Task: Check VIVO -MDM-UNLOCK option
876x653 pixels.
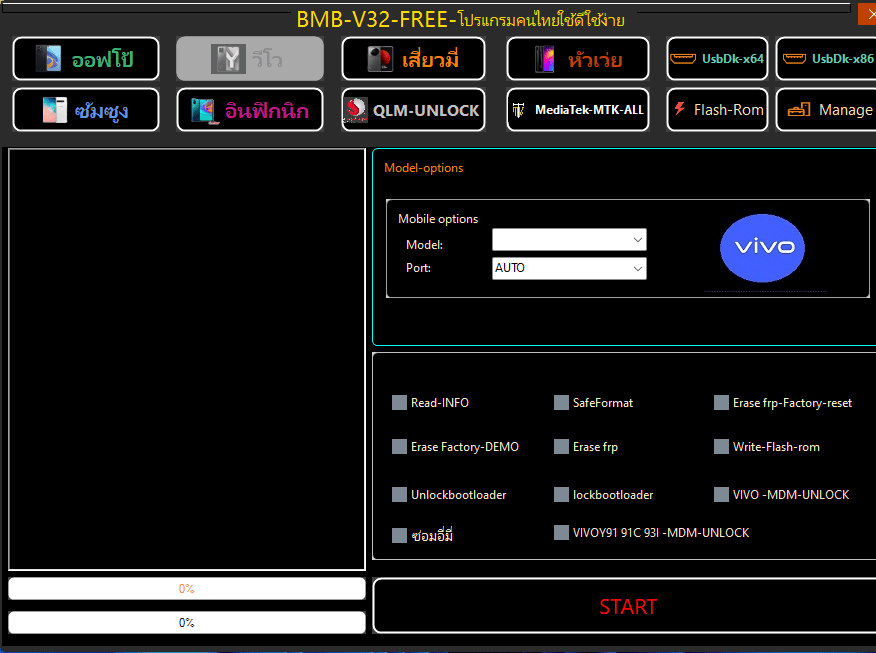Action: 721,494
